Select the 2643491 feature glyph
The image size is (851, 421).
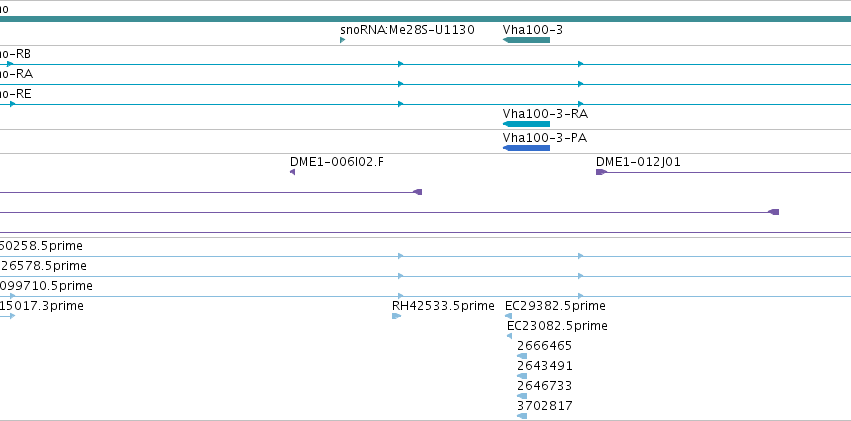tap(522, 376)
